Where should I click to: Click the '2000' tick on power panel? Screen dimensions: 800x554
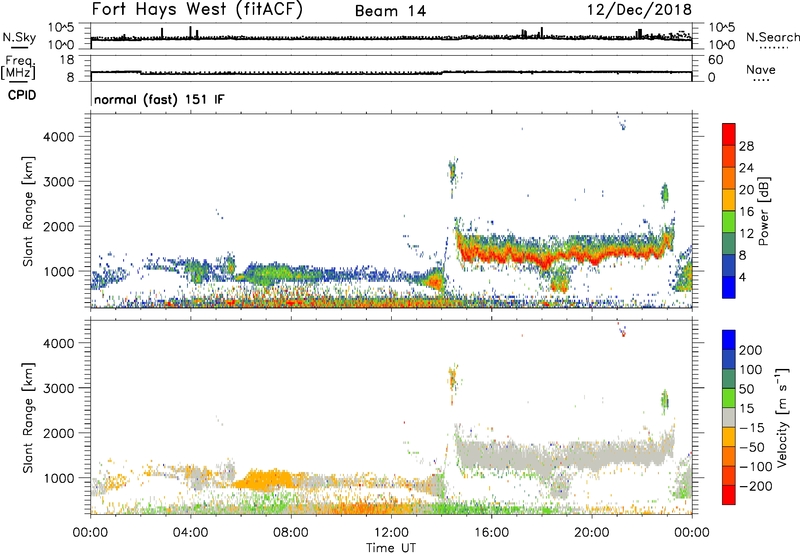[59, 226]
